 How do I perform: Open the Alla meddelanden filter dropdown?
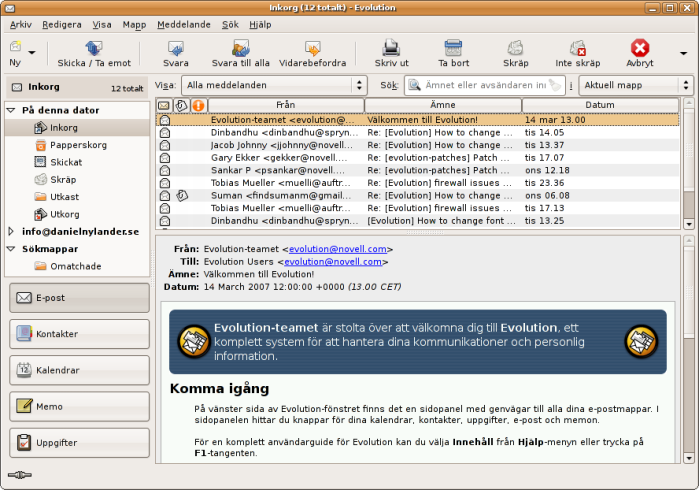274,85
